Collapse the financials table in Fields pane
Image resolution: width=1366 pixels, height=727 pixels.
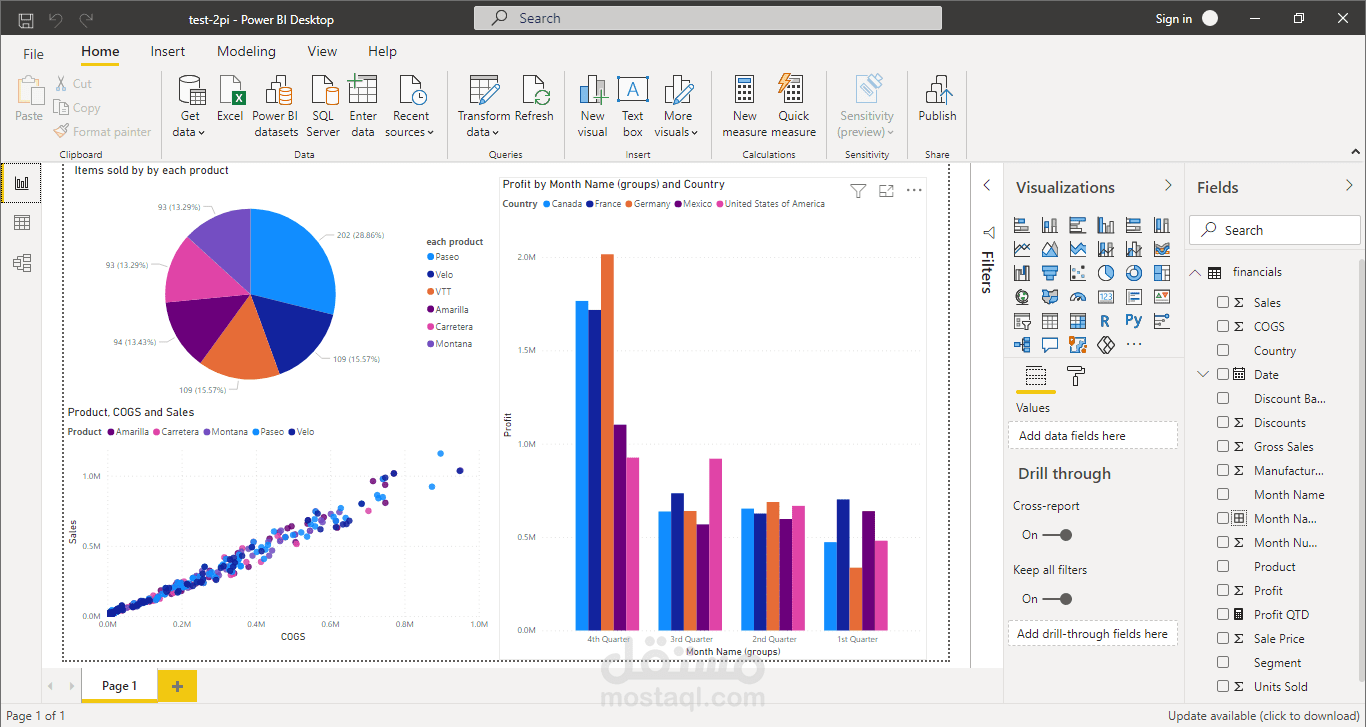coord(1195,271)
